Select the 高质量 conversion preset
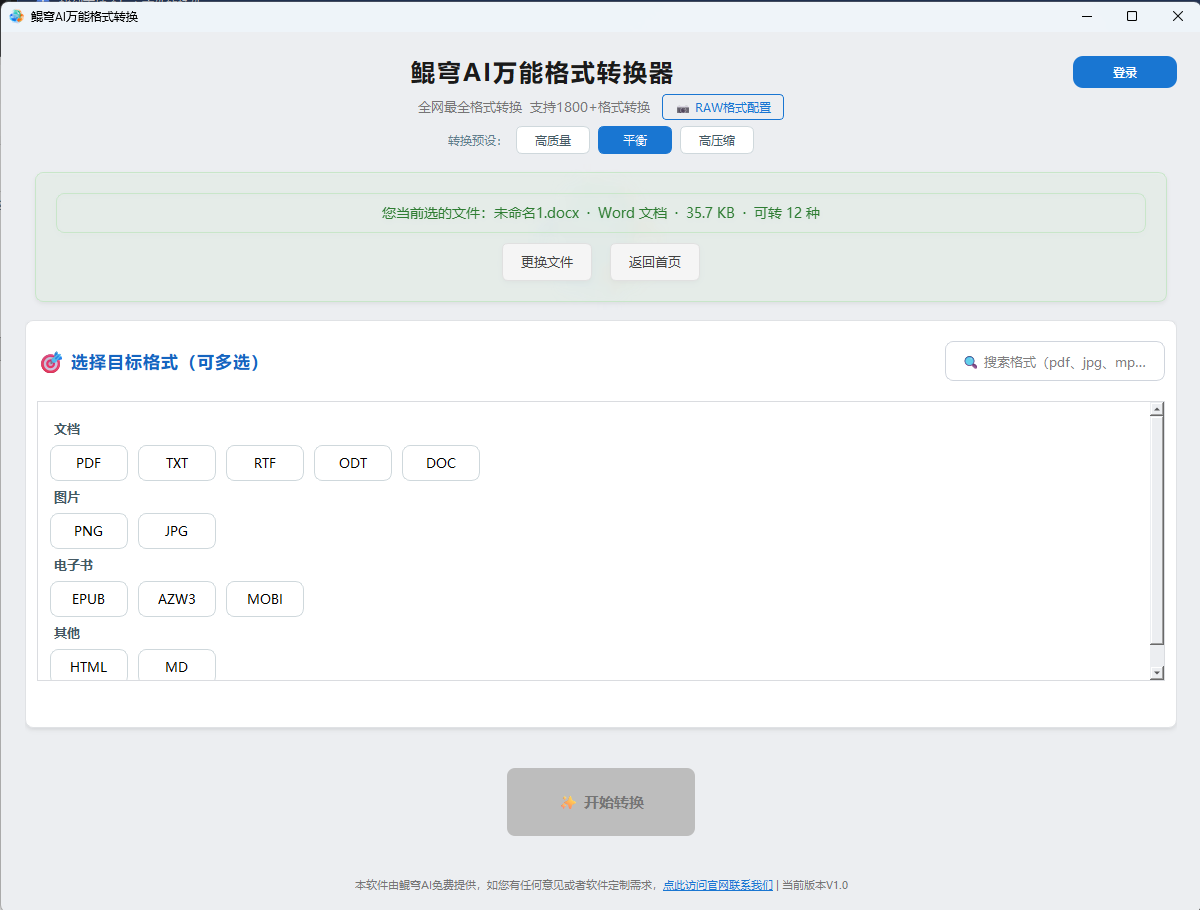 [x=553, y=141]
